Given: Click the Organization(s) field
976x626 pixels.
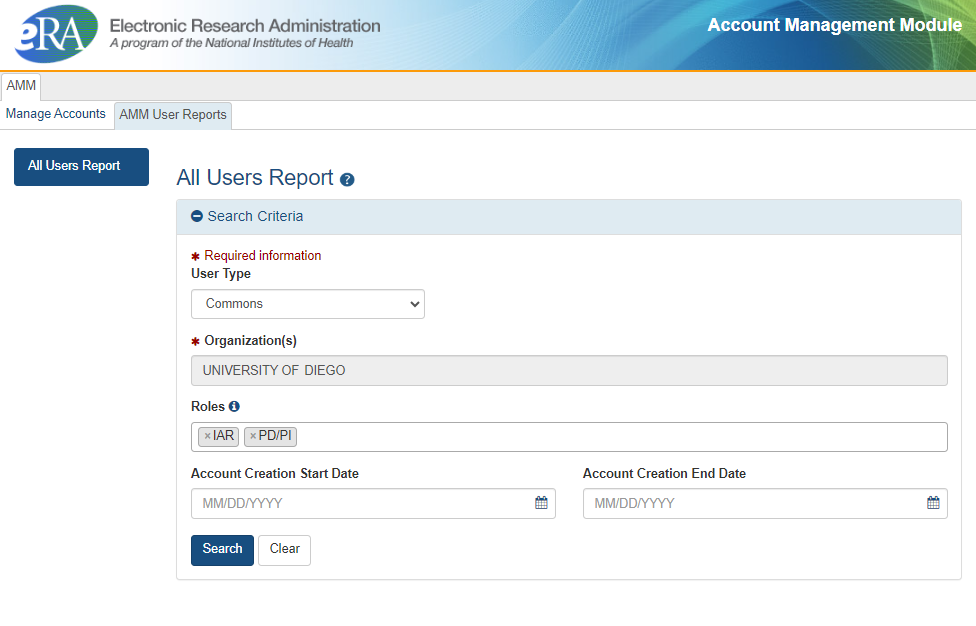Looking at the screenshot, I should (x=569, y=370).
